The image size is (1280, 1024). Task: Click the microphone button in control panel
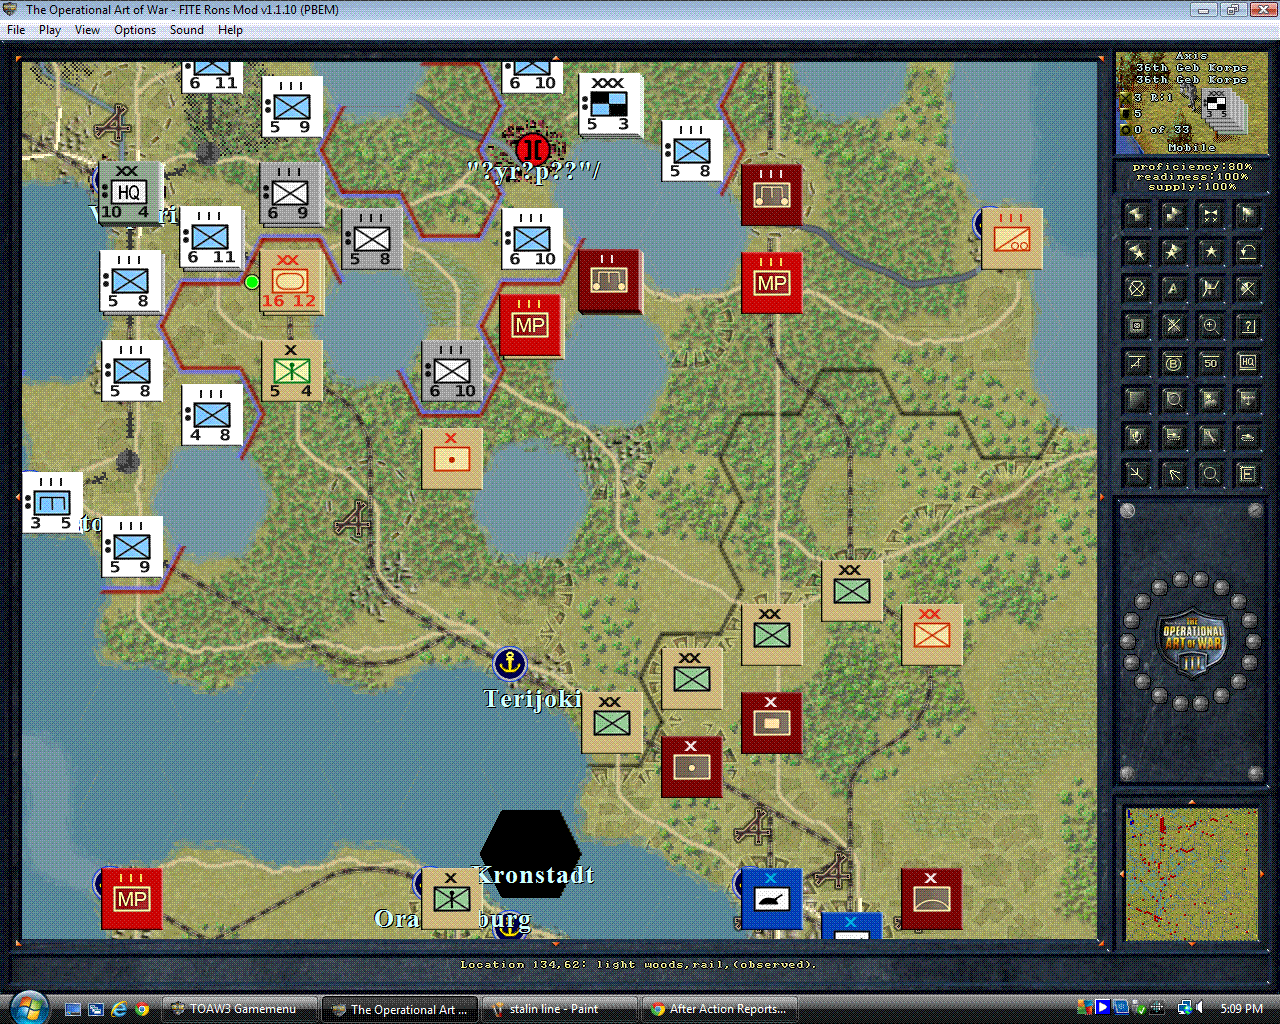point(1136,437)
